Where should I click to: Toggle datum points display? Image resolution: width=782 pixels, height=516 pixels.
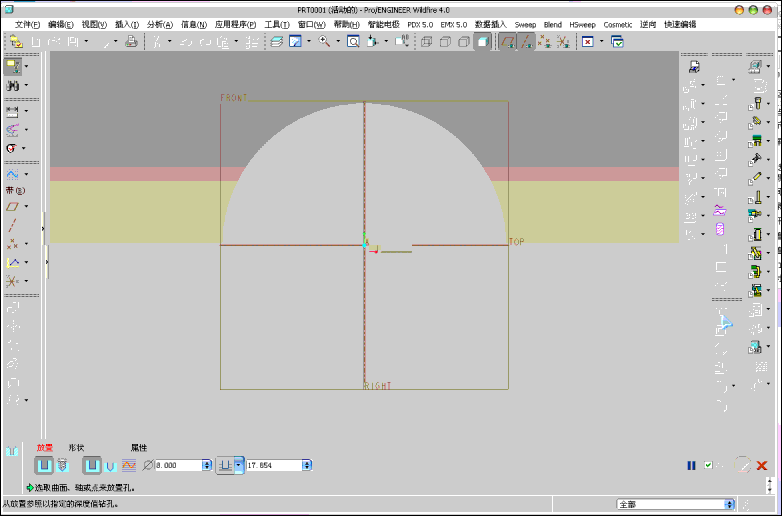545,42
